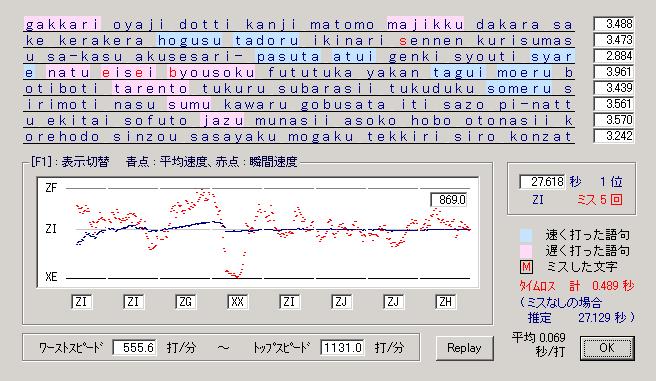Click the Replay button
Viewport: 656px width, 381px height.
[x=464, y=348]
